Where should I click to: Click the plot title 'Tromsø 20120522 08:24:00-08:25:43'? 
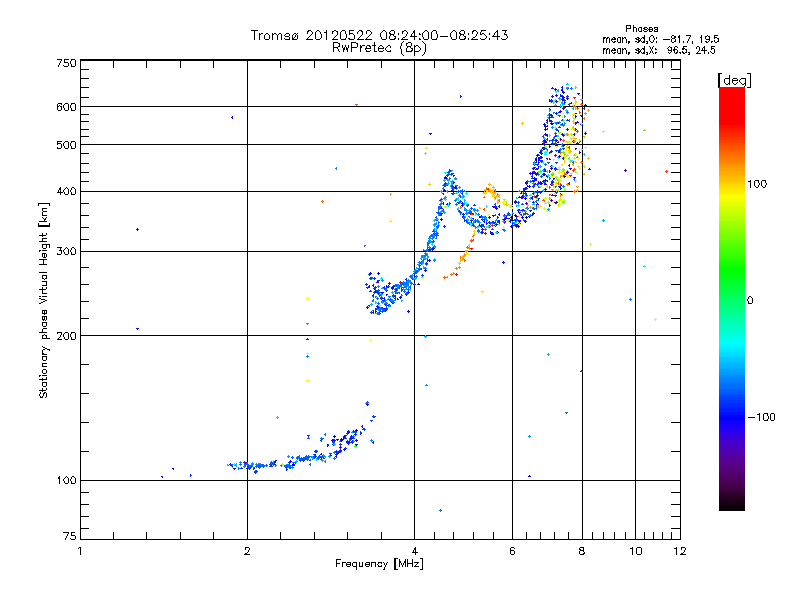[379, 35]
